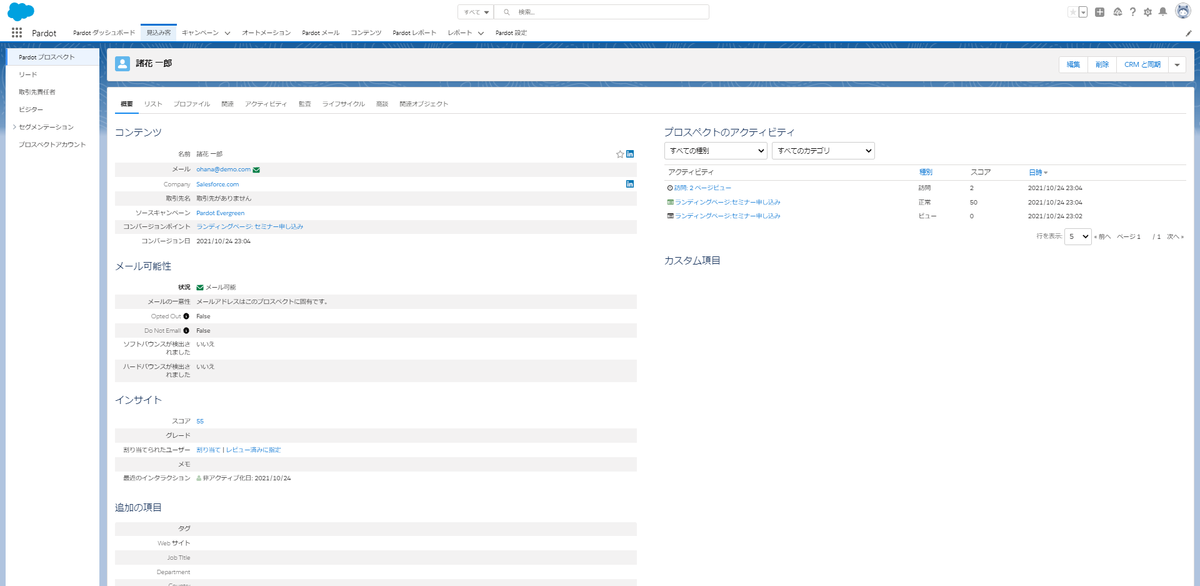Click the favorites star icon in header
The height and width of the screenshot is (586, 1200).
point(1072,12)
